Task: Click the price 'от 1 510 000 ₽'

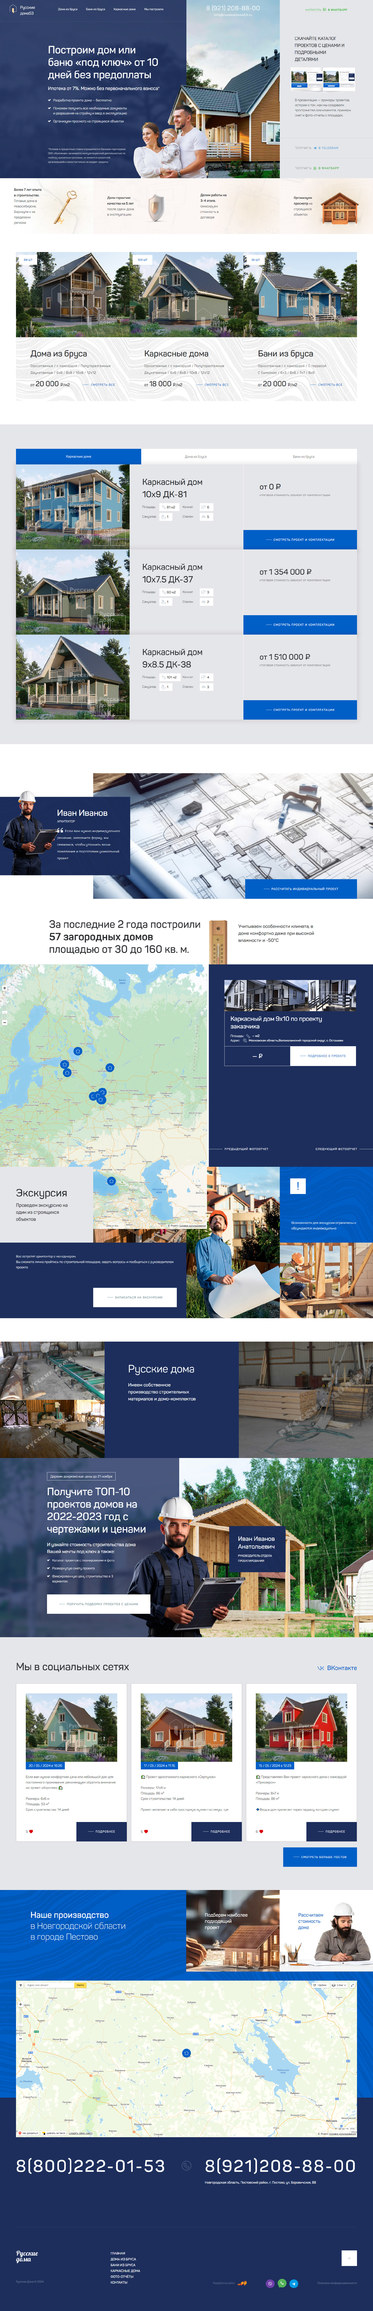Action: (x=285, y=657)
